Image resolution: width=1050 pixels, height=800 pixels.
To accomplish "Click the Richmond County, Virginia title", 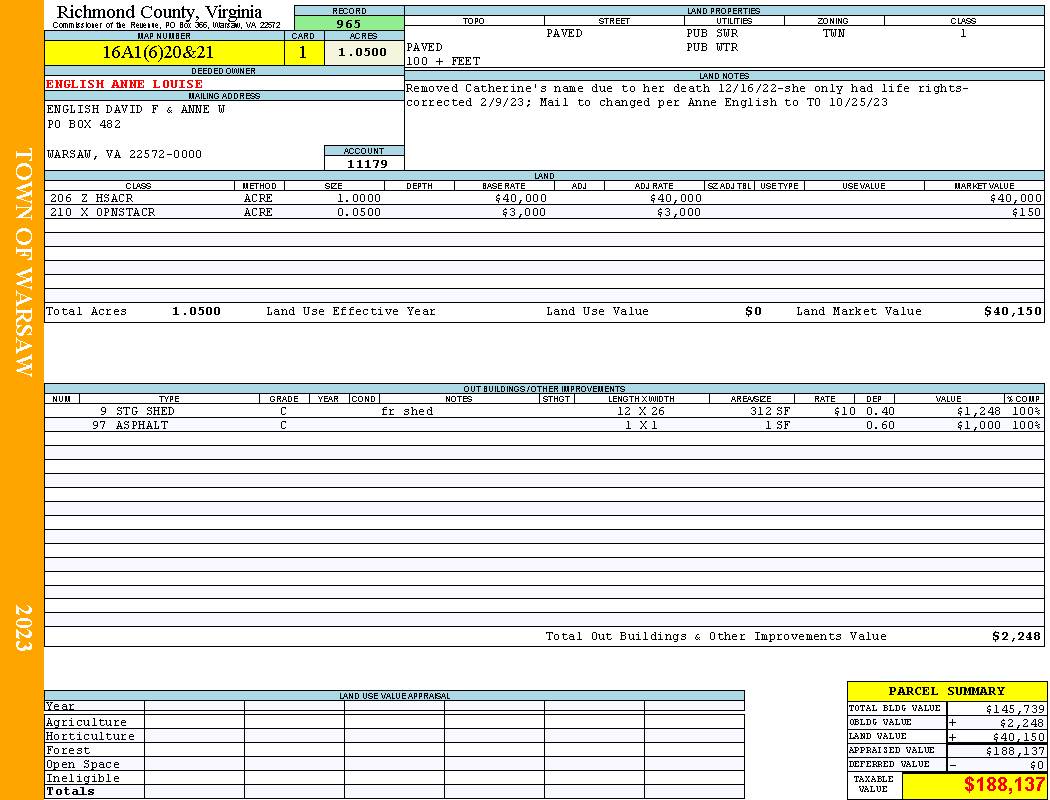I will point(159,11).
